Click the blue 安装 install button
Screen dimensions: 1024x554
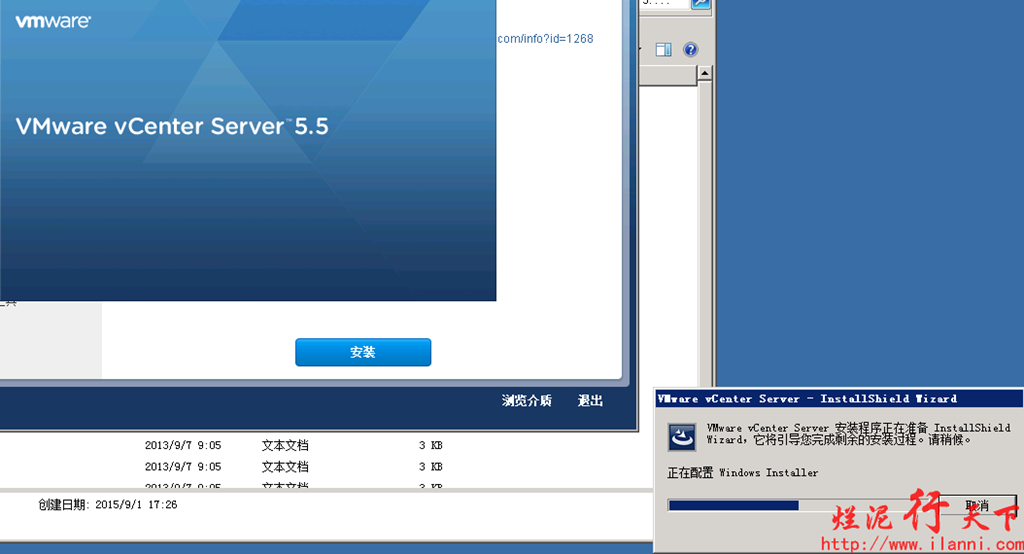(363, 352)
